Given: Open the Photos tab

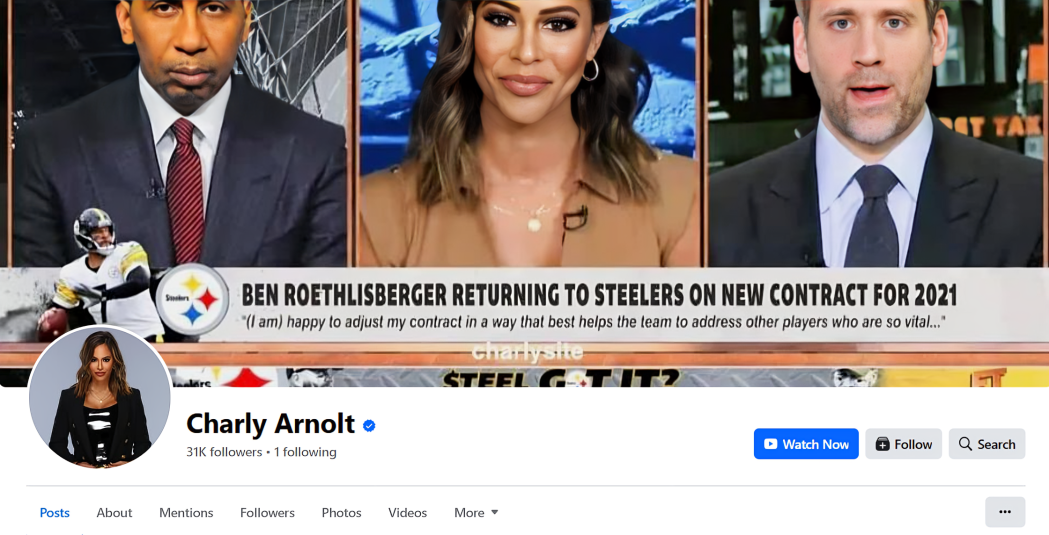Looking at the screenshot, I should click(x=341, y=513).
